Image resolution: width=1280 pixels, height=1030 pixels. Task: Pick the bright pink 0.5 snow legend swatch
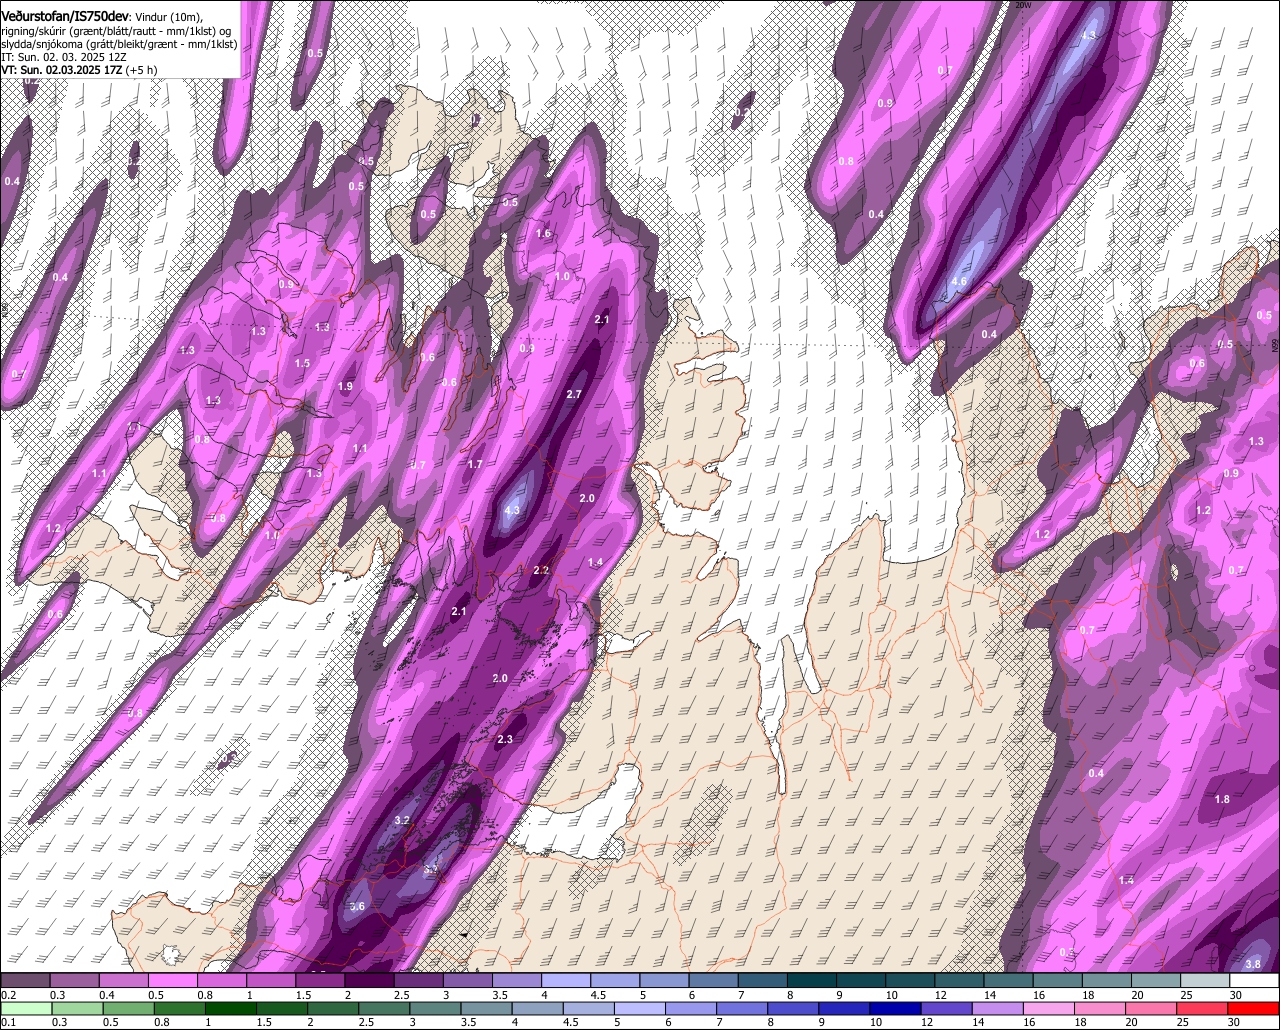(x=173, y=980)
